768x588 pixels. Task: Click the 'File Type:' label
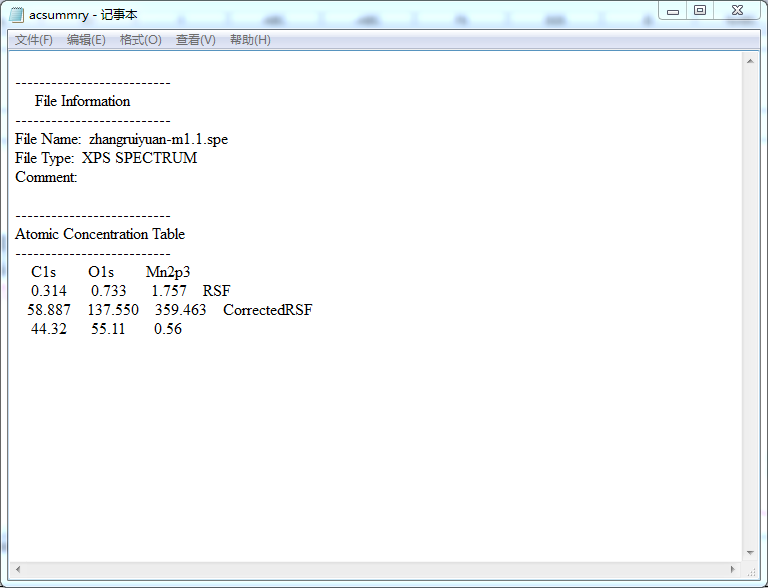pos(45,158)
